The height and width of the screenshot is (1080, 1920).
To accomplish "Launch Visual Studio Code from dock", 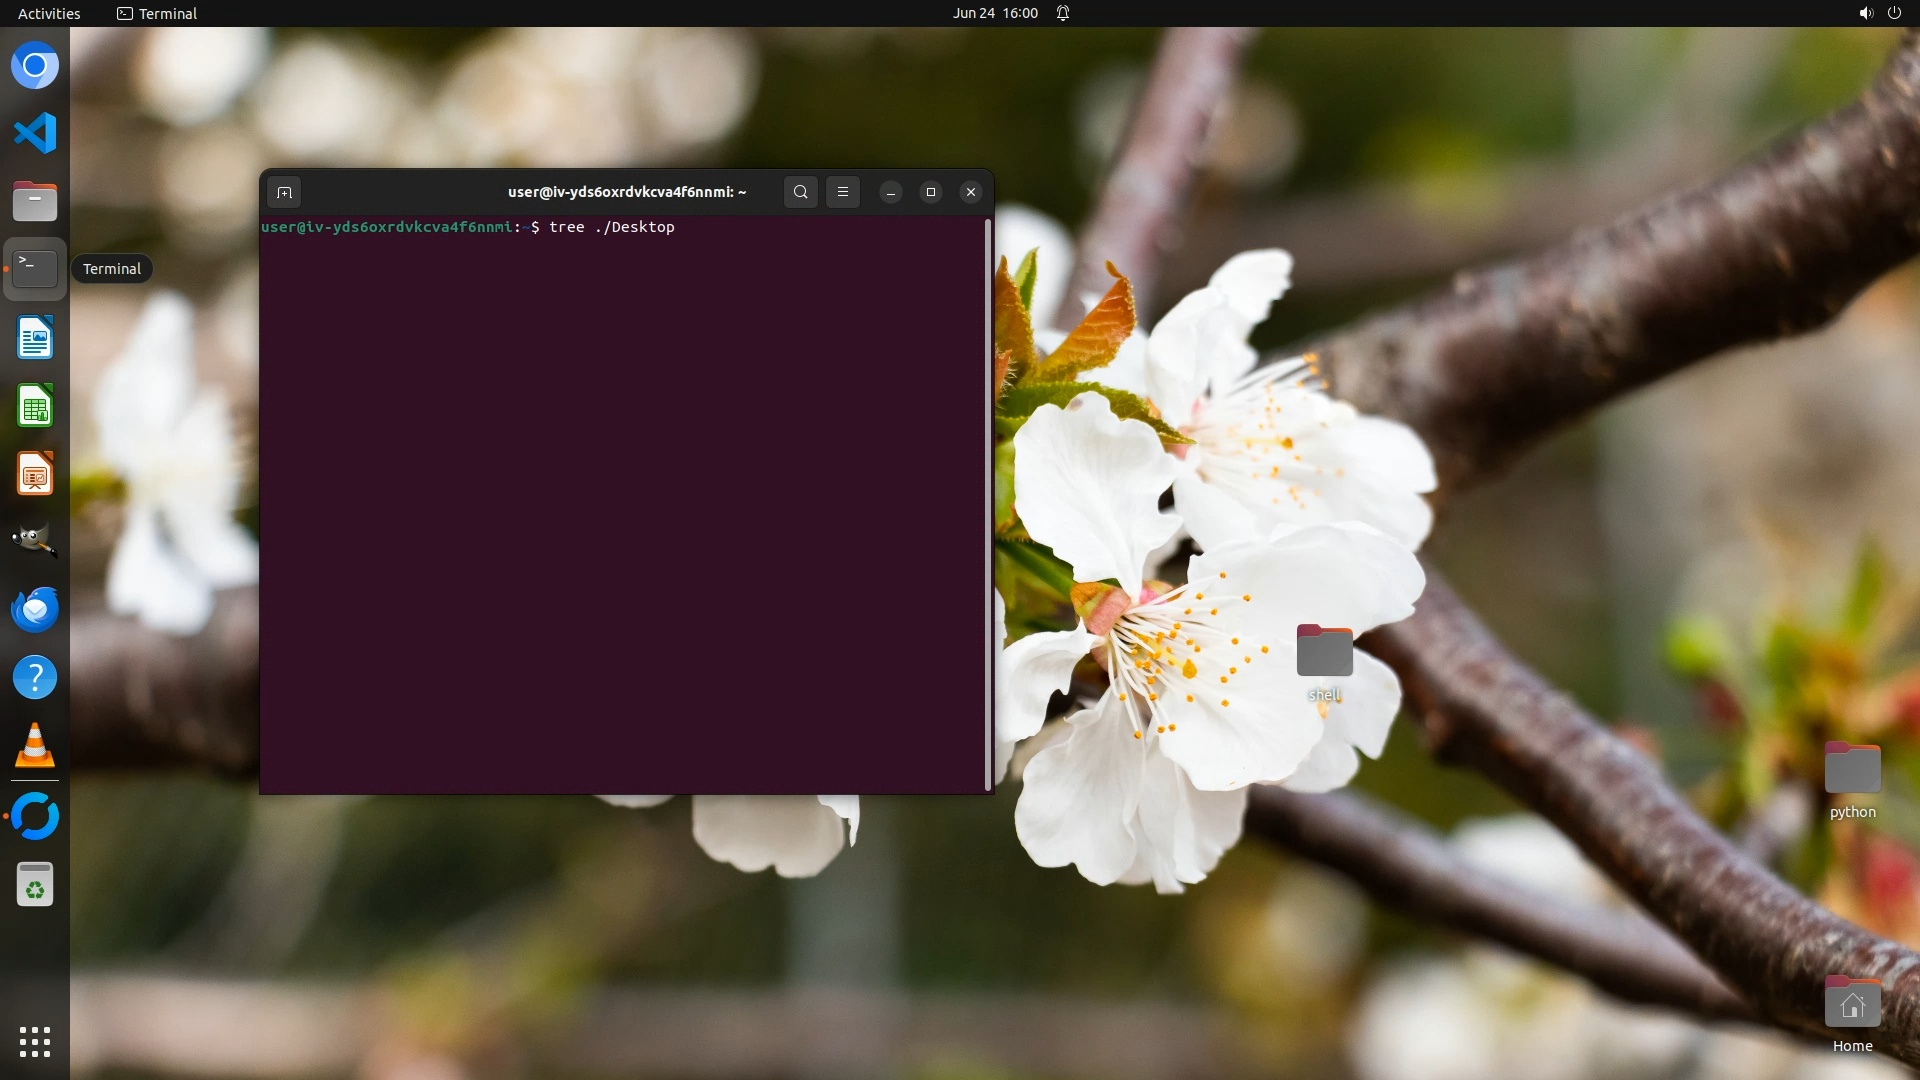I will tap(35, 133).
